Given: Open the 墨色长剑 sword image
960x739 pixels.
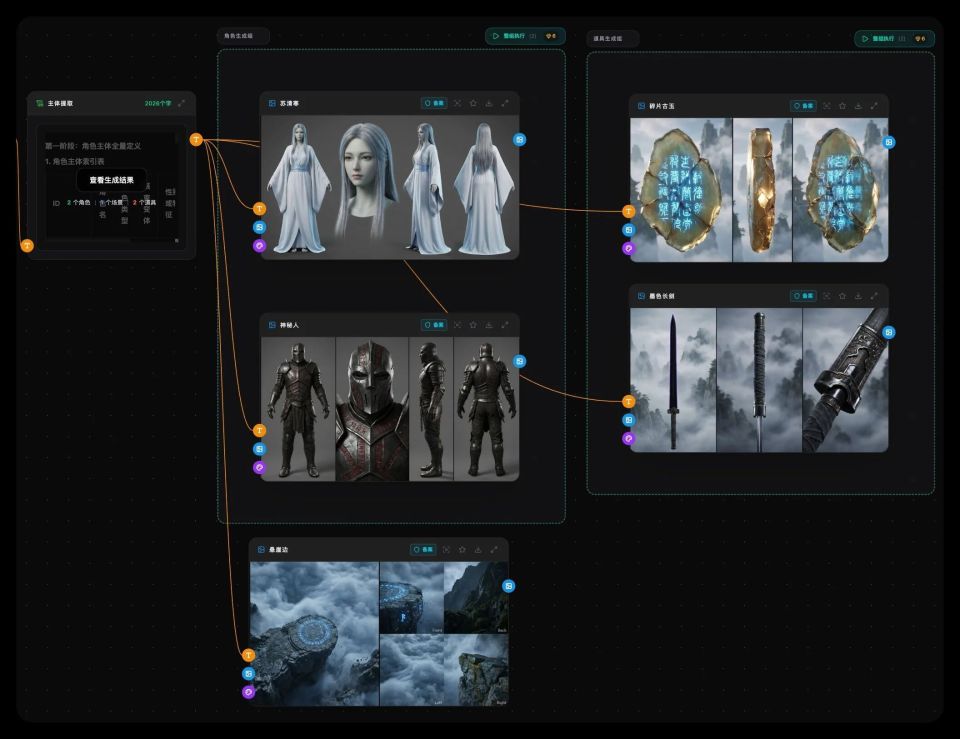Looking at the screenshot, I should pos(759,380).
